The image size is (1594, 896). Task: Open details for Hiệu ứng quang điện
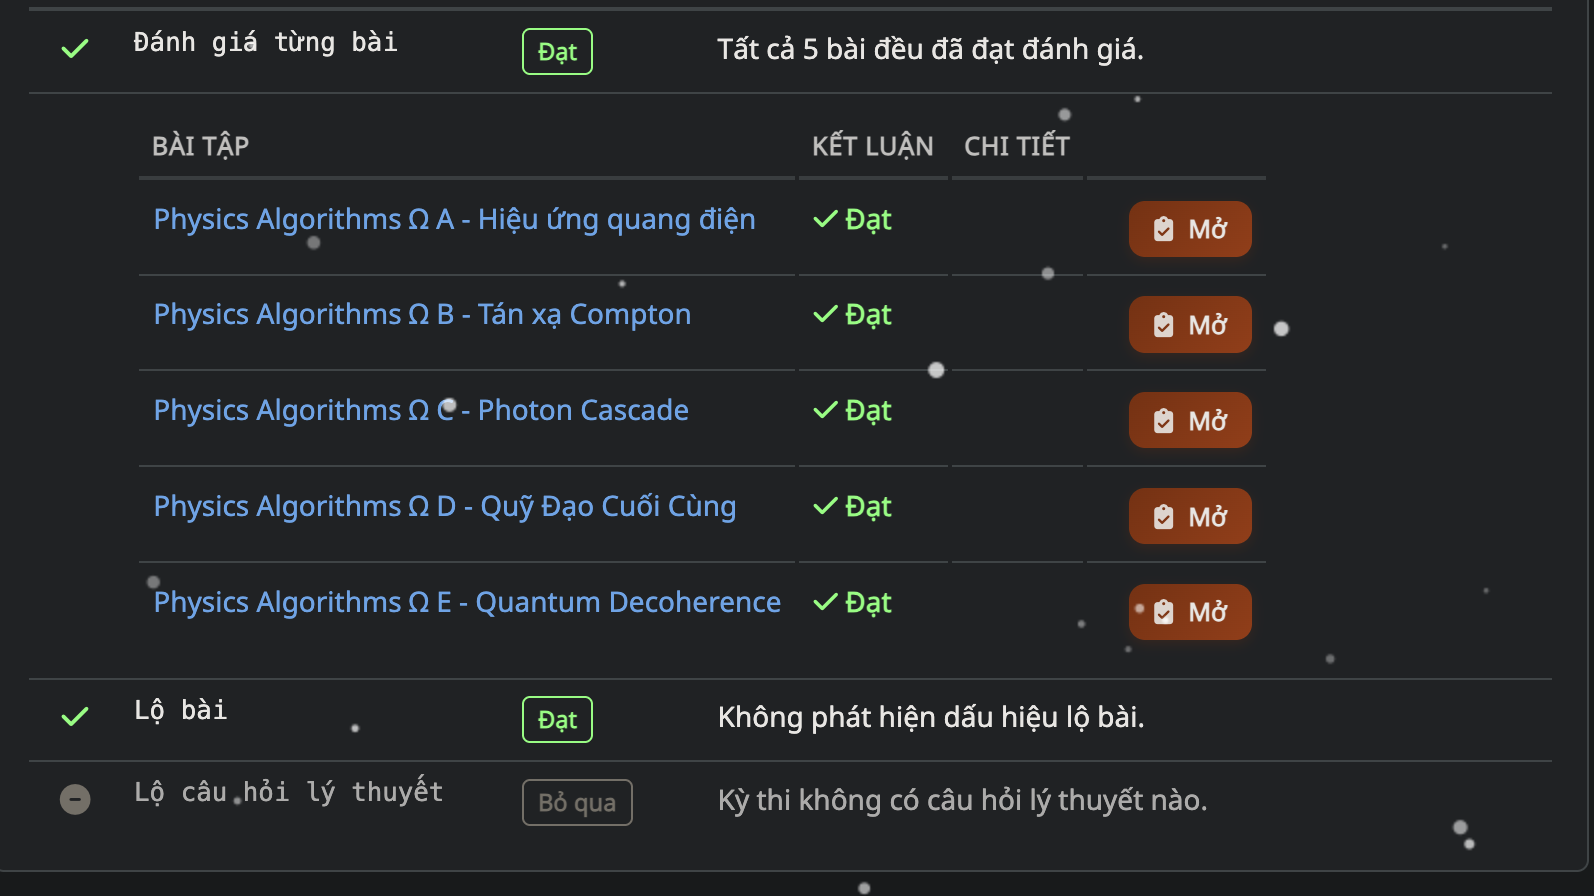1190,229
